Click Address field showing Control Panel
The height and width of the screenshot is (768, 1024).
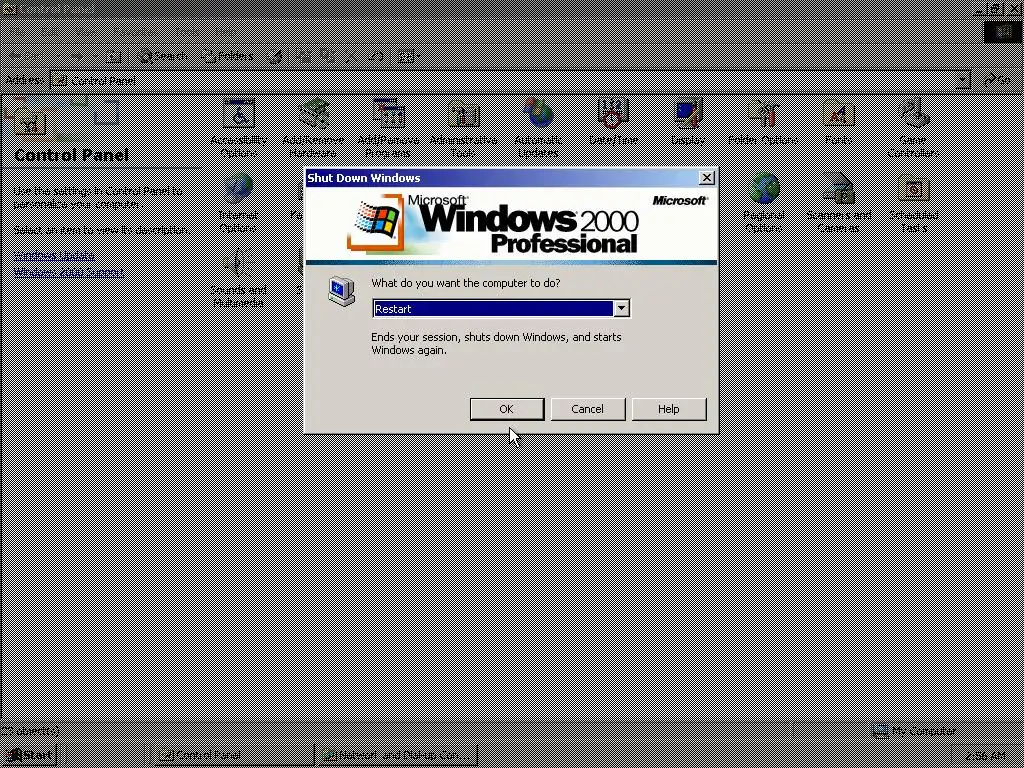tap(509, 80)
